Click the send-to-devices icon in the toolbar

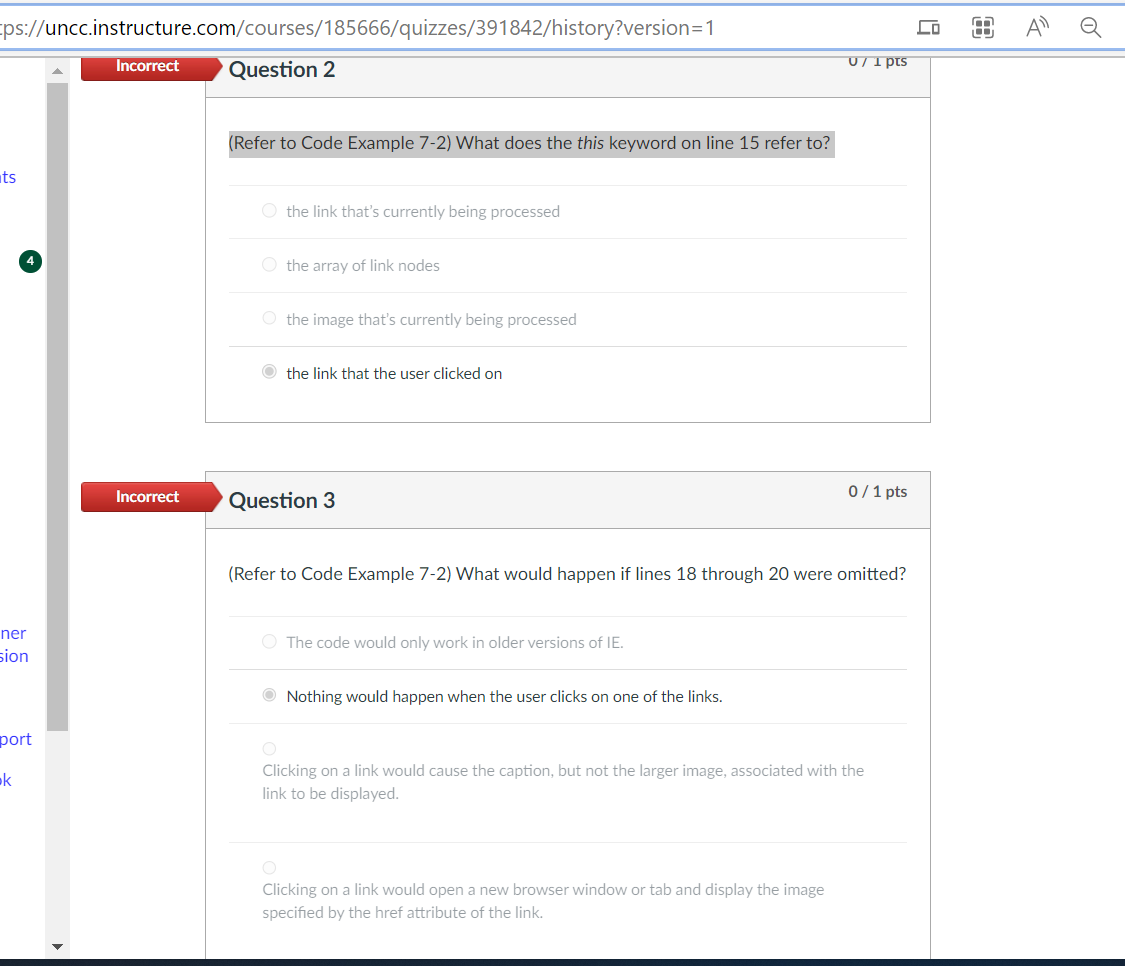click(x=928, y=28)
